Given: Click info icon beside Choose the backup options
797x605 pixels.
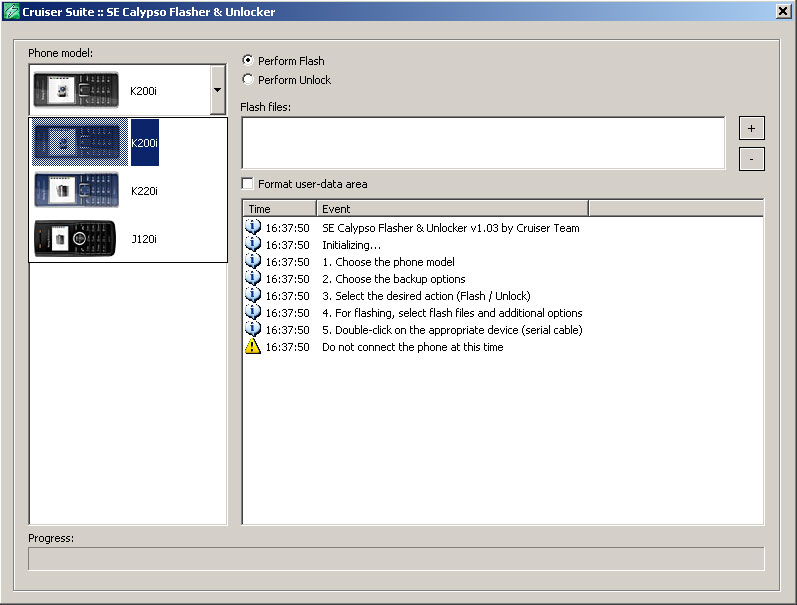Looking at the screenshot, I should [x=253, y=278].
